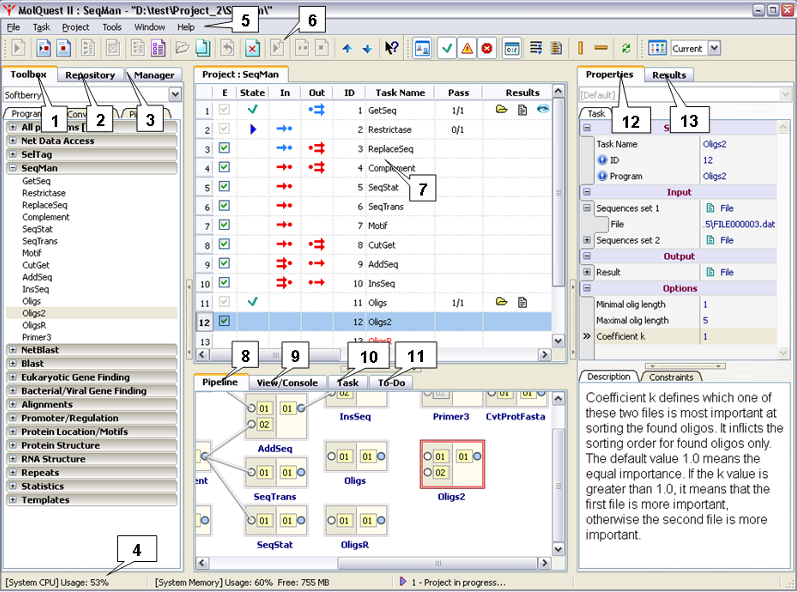Screen dimensions: 797x592
Task: Click the stop task icon with red square
Action: click(x=64, y=48)
